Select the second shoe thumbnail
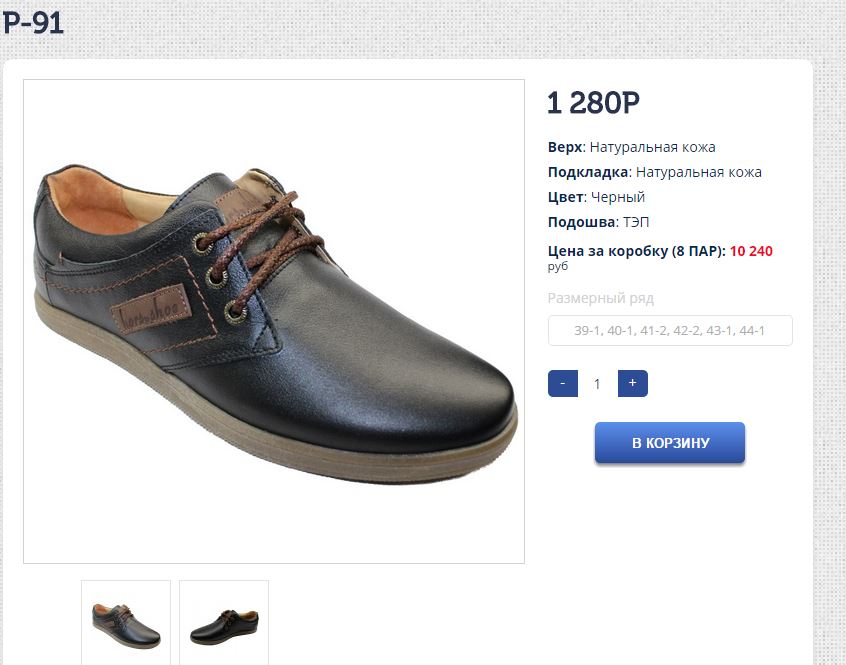846x665 pixels. (224, 622)
